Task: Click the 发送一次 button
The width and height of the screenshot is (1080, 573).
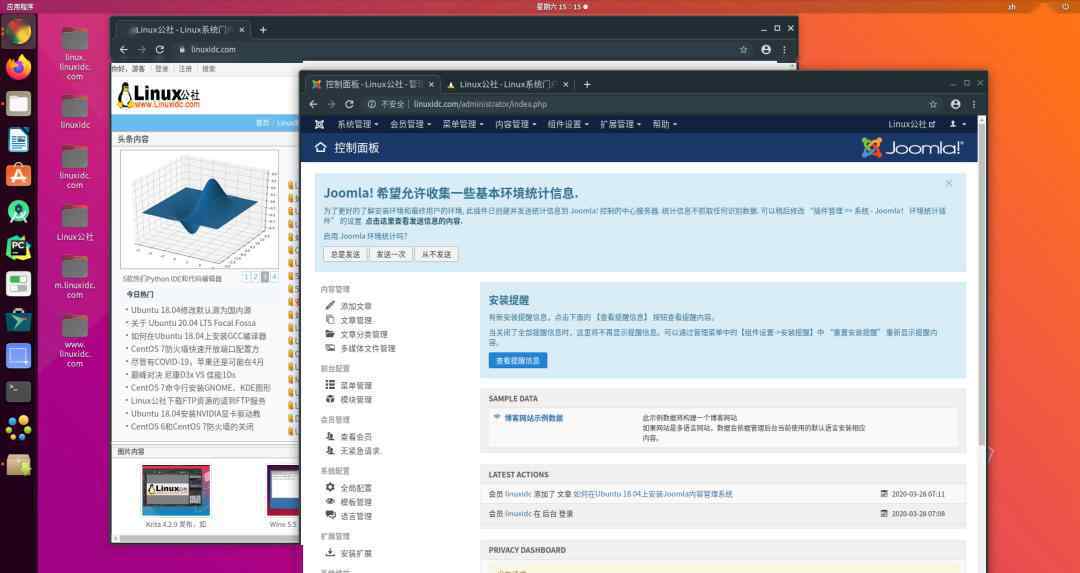Action: [x=391, y=254]
